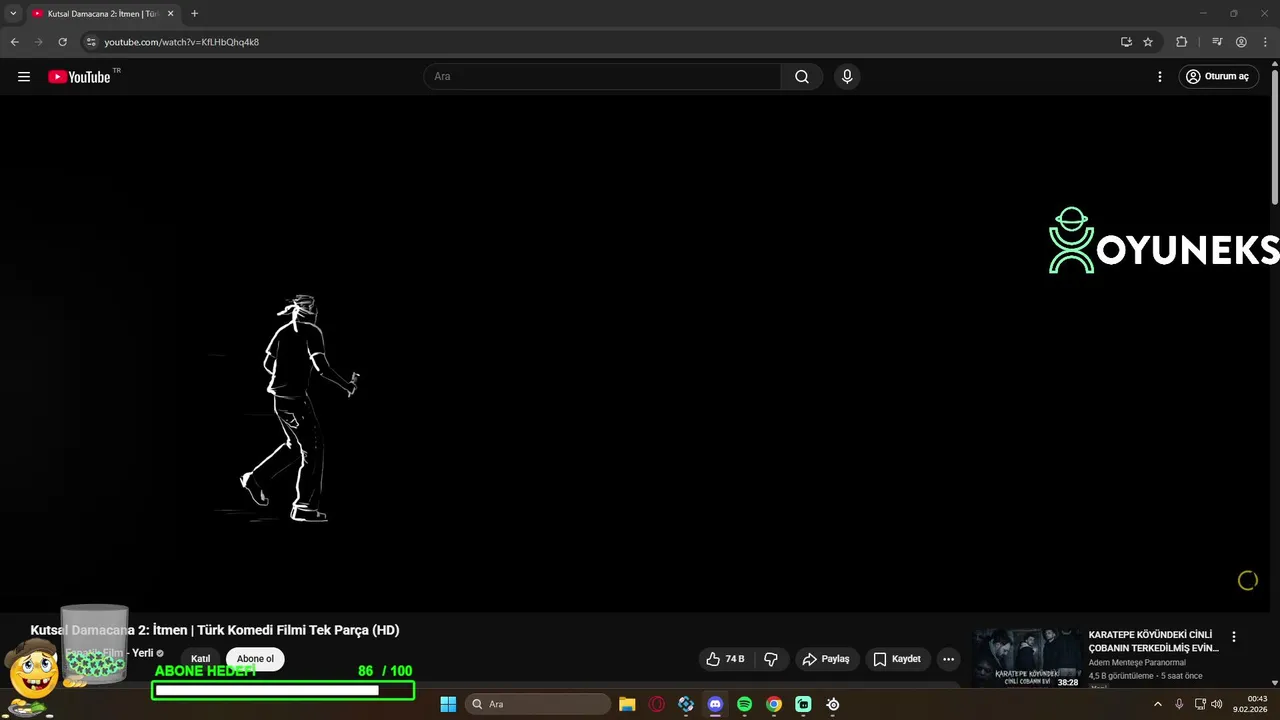The width and height of the screenshot is (1280, 720).
Task: Open the suggested video title Karatepe Köyündeki Cinli
Action: 1153,641
